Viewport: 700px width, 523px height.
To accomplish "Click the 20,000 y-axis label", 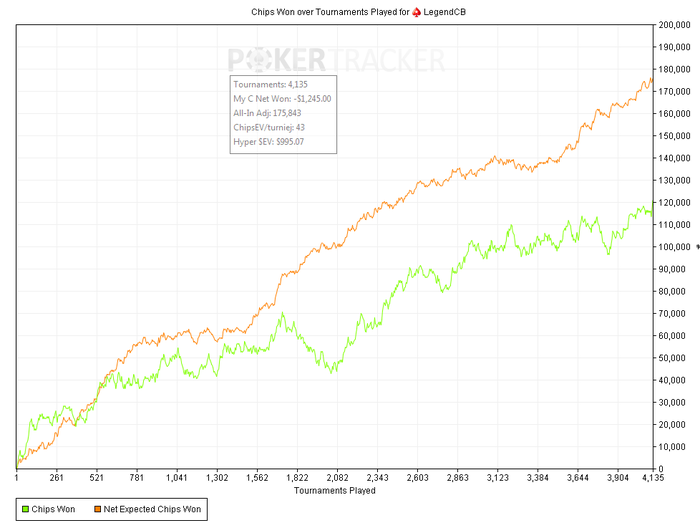I will (x=672, y=424).
